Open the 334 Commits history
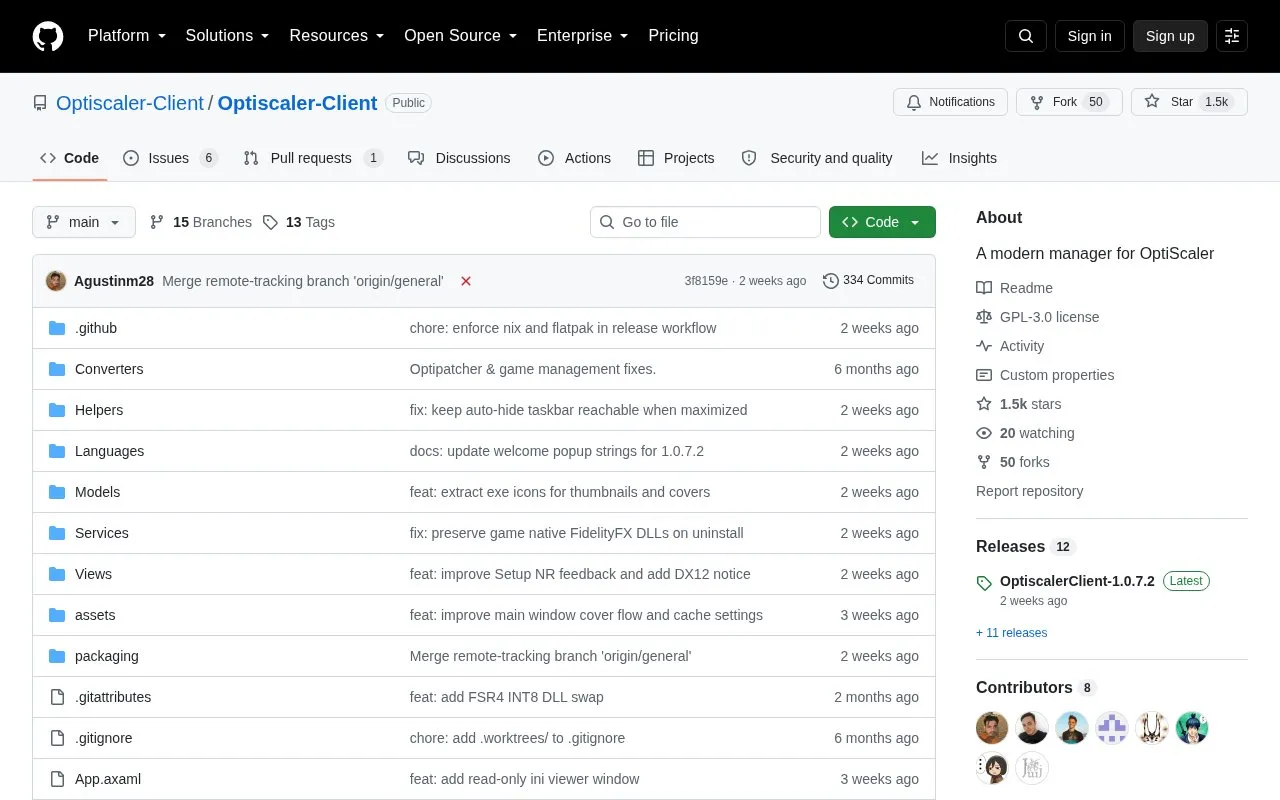This screenshot has height=800, width=1280. 868,281
